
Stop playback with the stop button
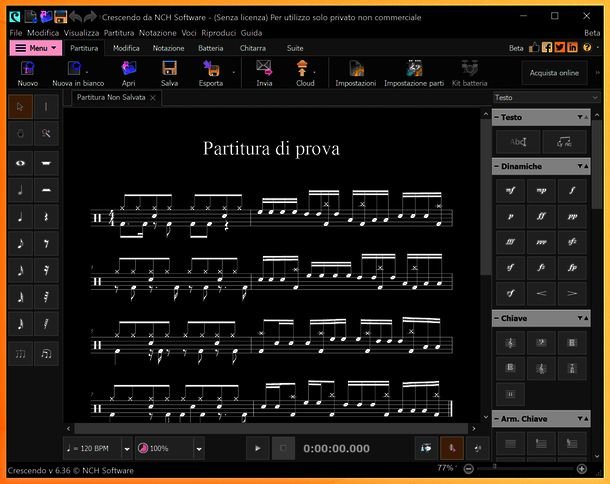click(x=283, y=448)
